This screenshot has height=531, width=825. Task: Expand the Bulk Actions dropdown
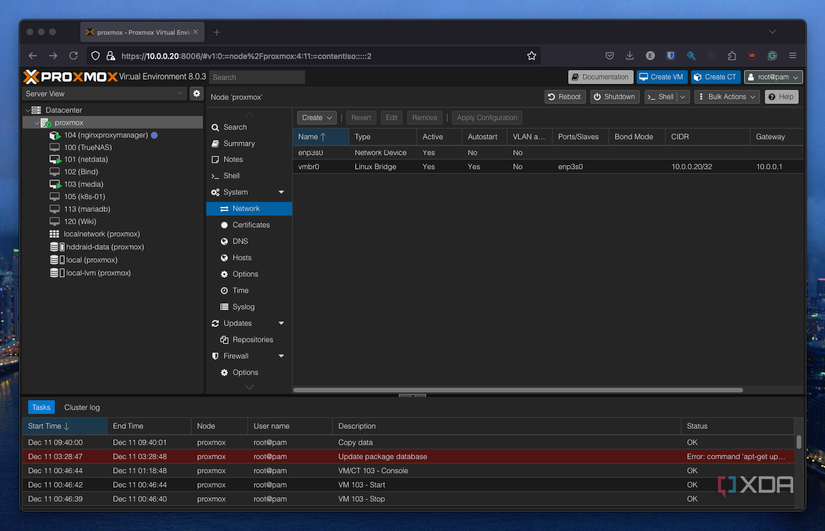pos(727,97)
